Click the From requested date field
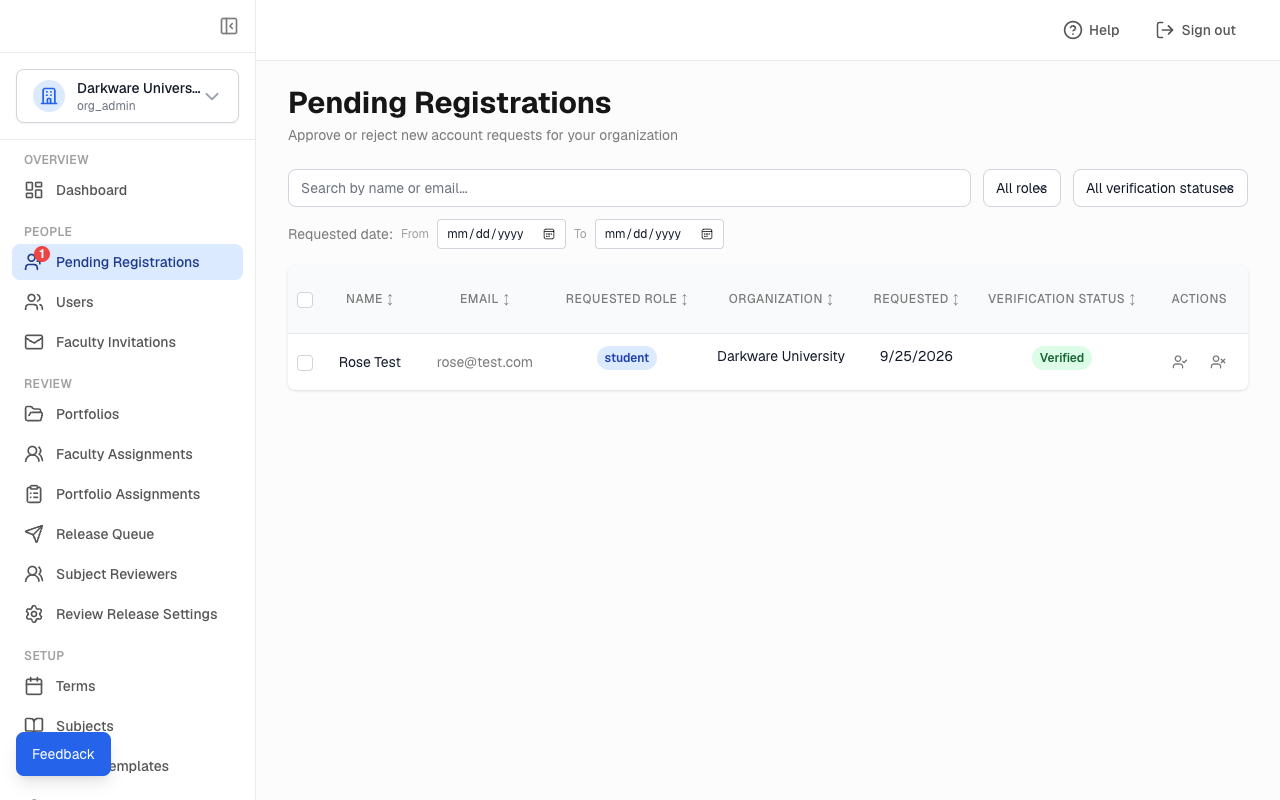This screenshot has height=800, width=1280. (501, 234)
